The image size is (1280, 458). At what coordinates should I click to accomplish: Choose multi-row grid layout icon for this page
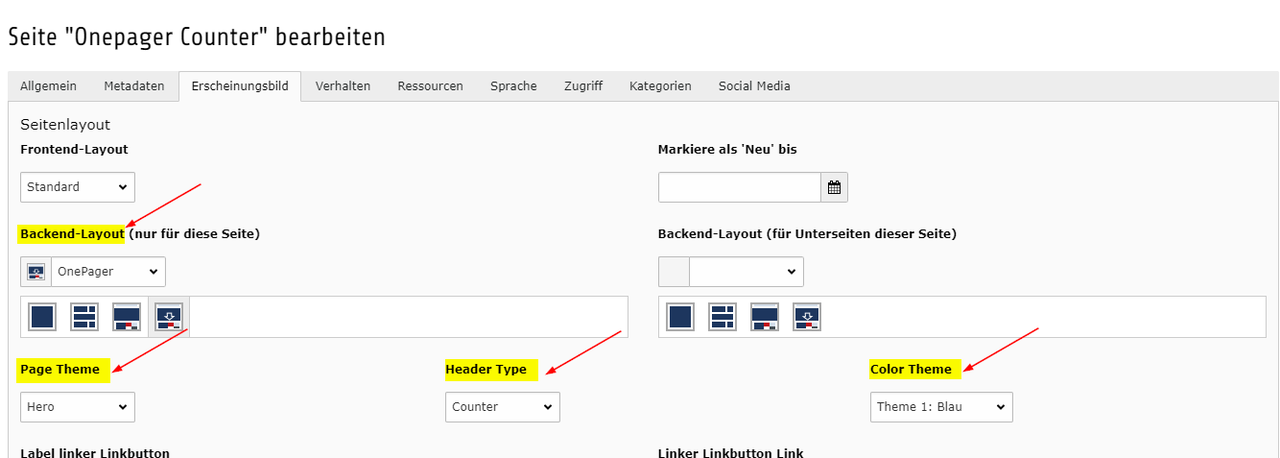84,317
